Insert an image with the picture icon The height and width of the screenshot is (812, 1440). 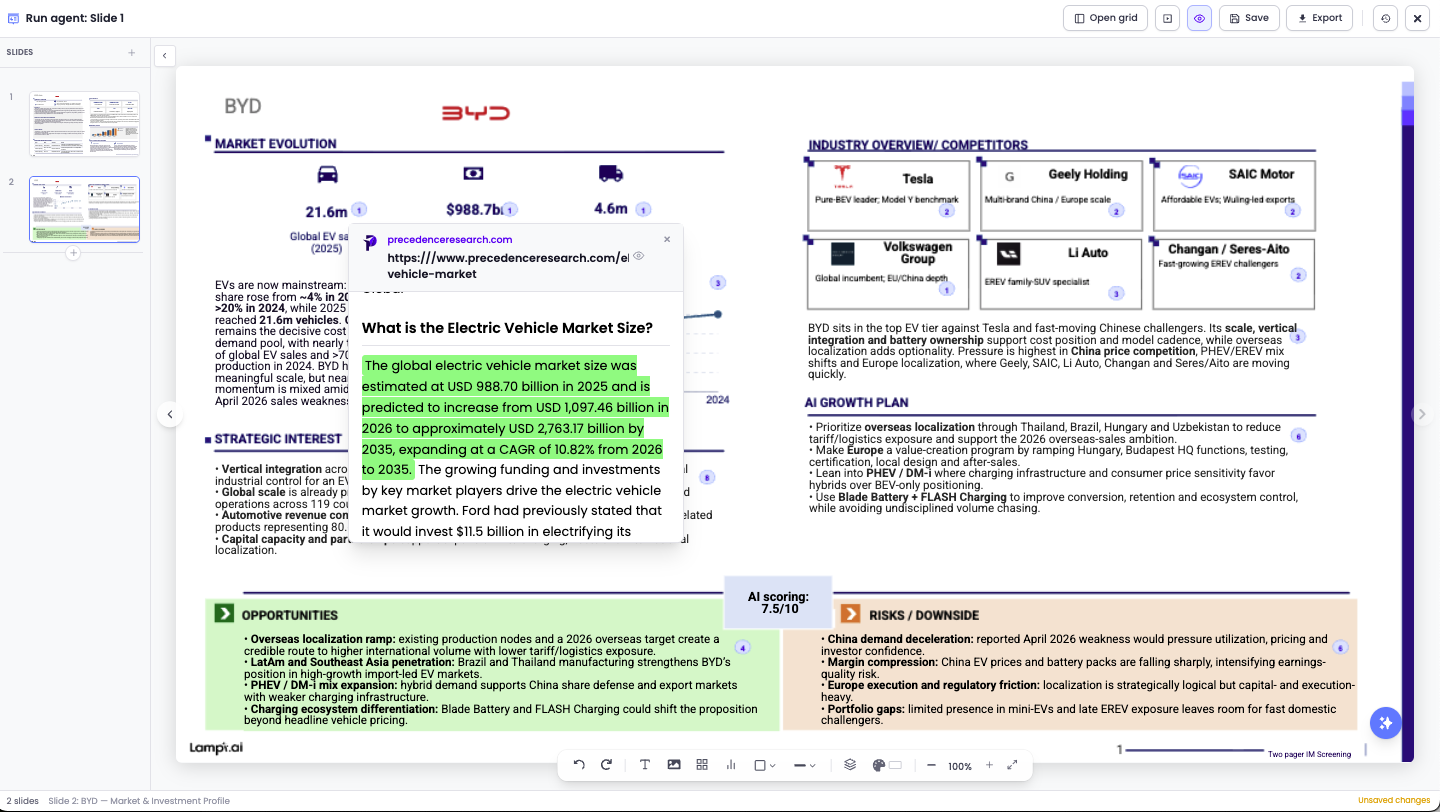(674, 765)
